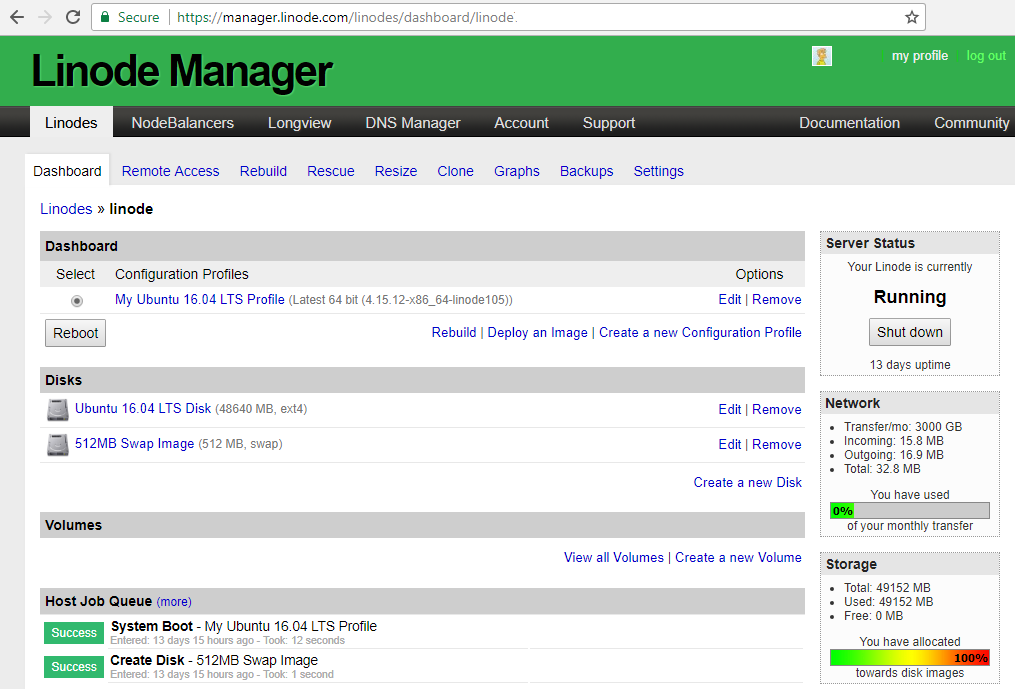Open the Rebuild sub-tab
Screen dimensions: 1015x689
(x=263, y=171)
